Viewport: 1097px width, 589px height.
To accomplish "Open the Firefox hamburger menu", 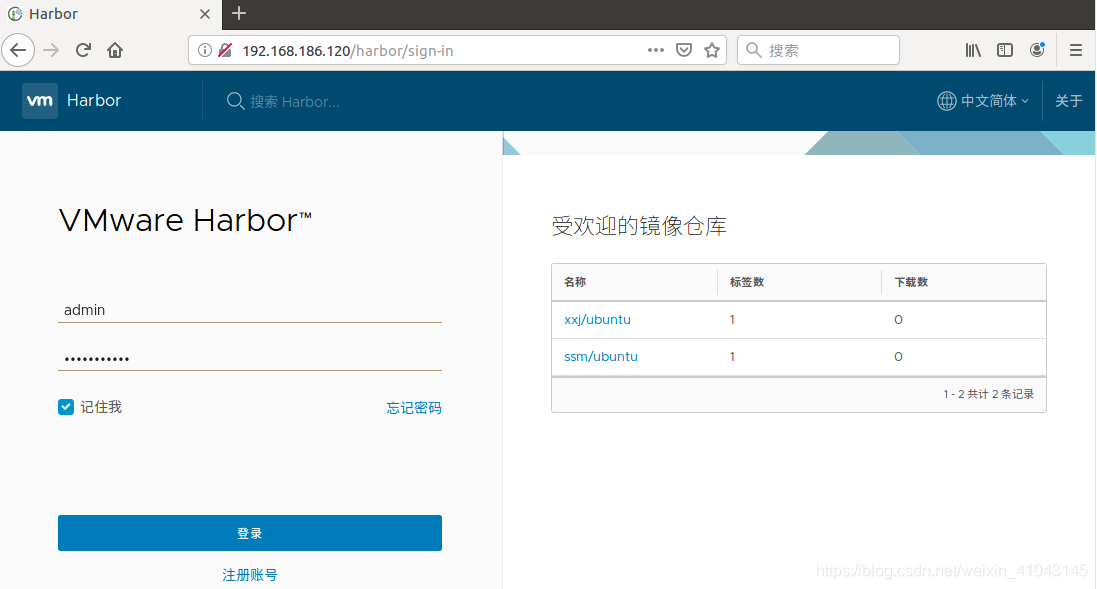I will pyautogui.click(x=1076, y=50).
